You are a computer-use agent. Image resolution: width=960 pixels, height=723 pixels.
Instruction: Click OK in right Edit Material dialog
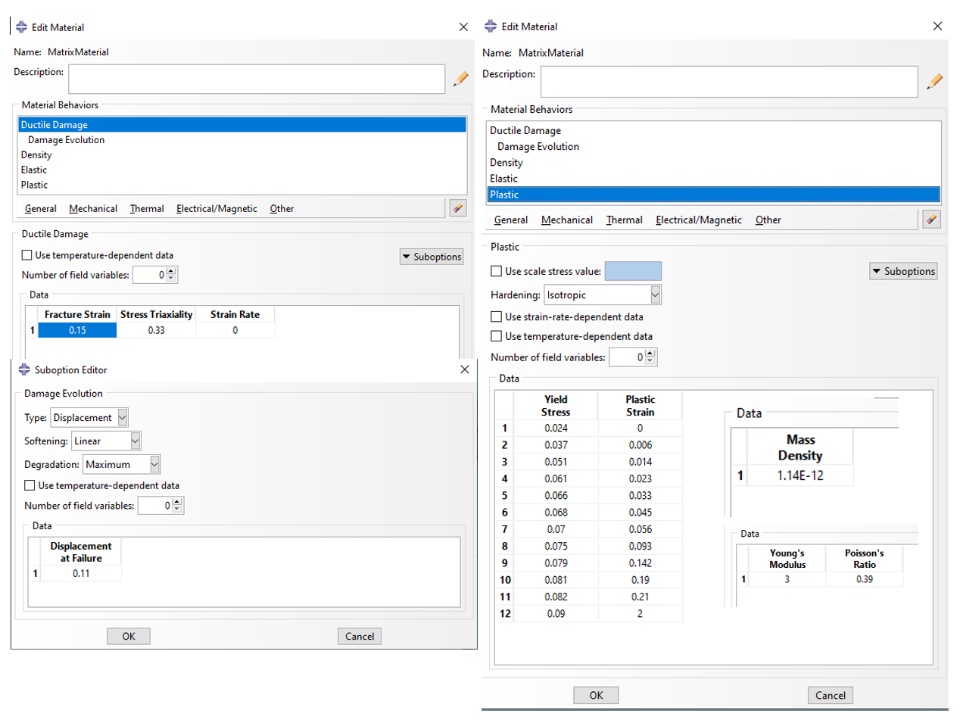(596, 695)
